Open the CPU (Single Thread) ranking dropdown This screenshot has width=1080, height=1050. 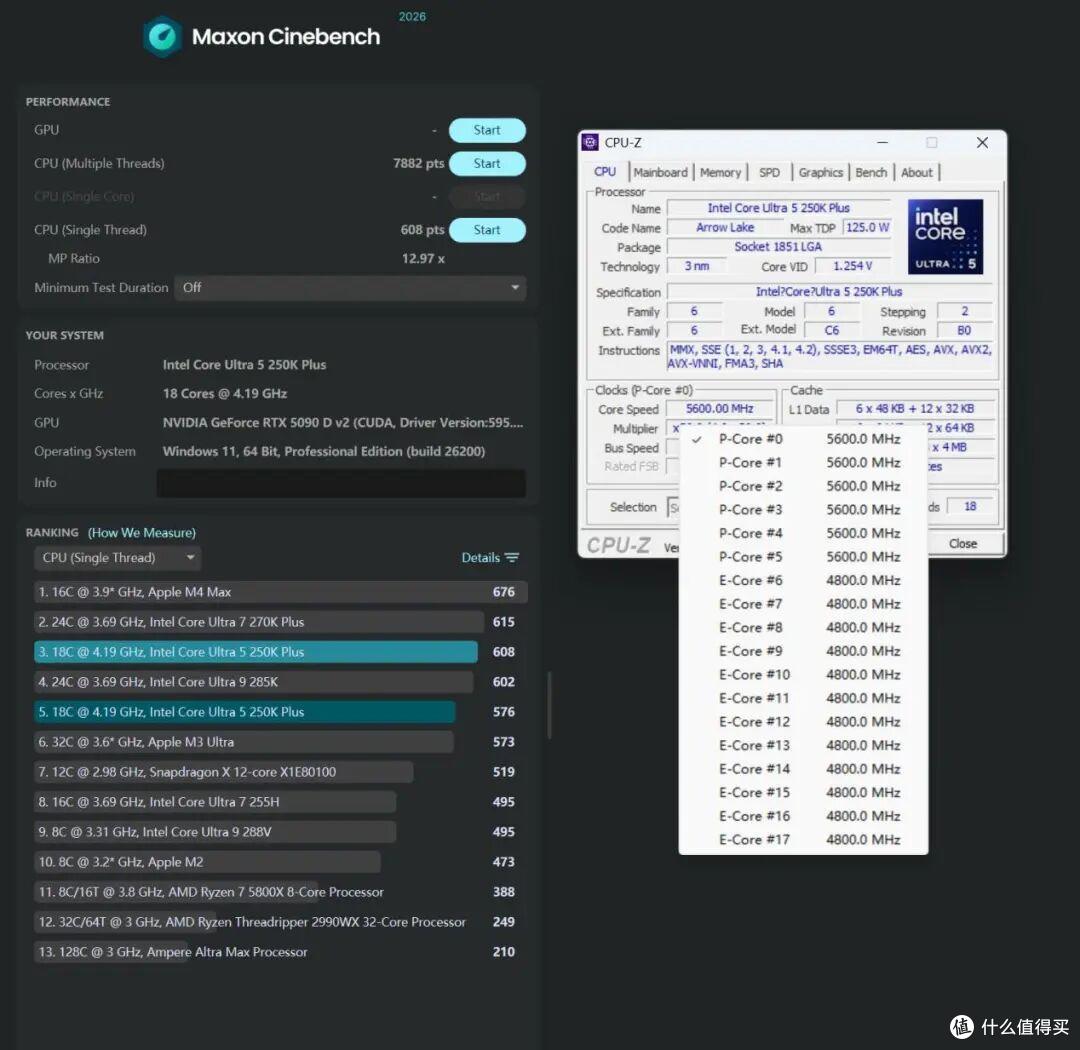coord(118,557)
